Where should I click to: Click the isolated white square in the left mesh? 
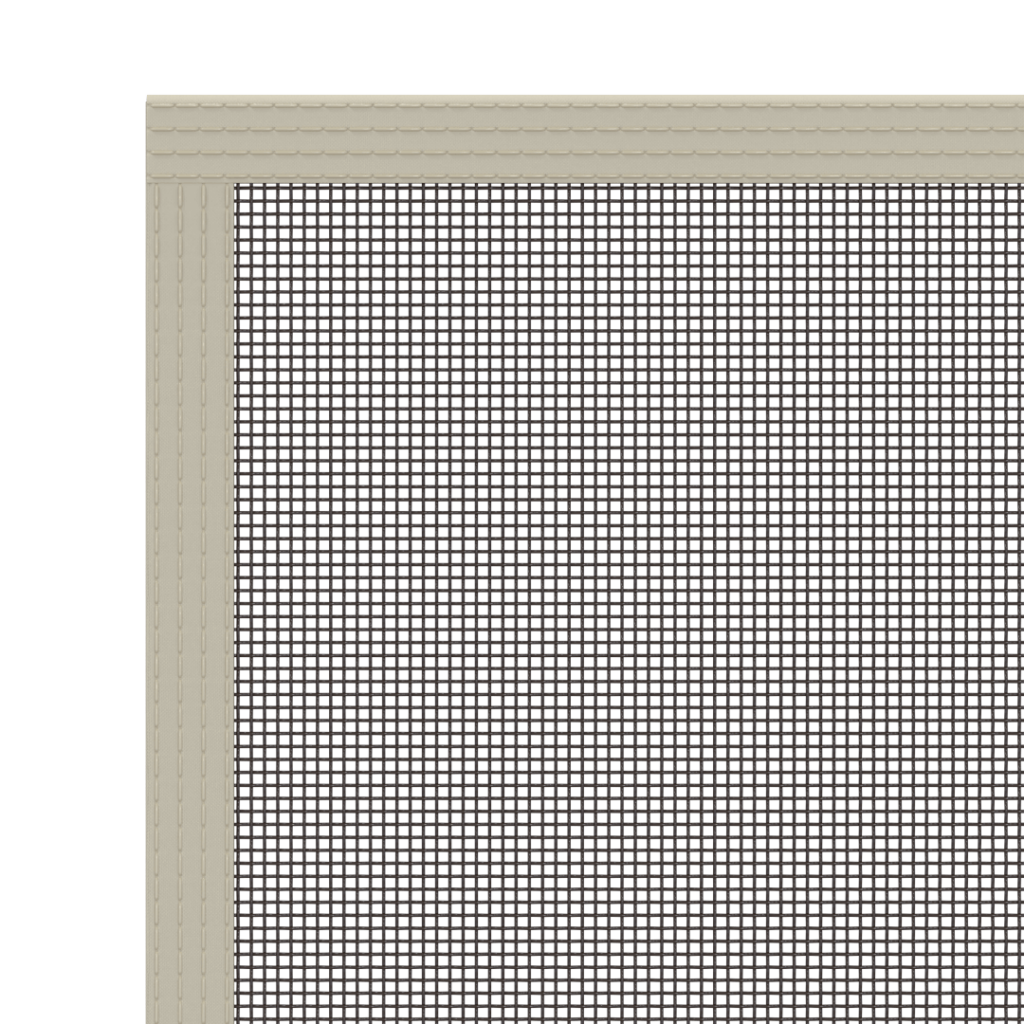point(351,727)
